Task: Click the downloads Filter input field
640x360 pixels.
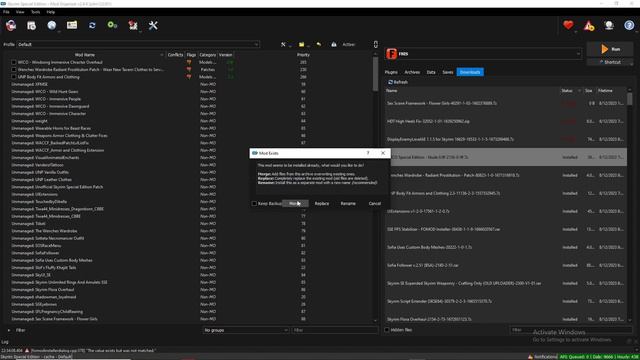Action: pyautogui.click(x=571, y=330)
